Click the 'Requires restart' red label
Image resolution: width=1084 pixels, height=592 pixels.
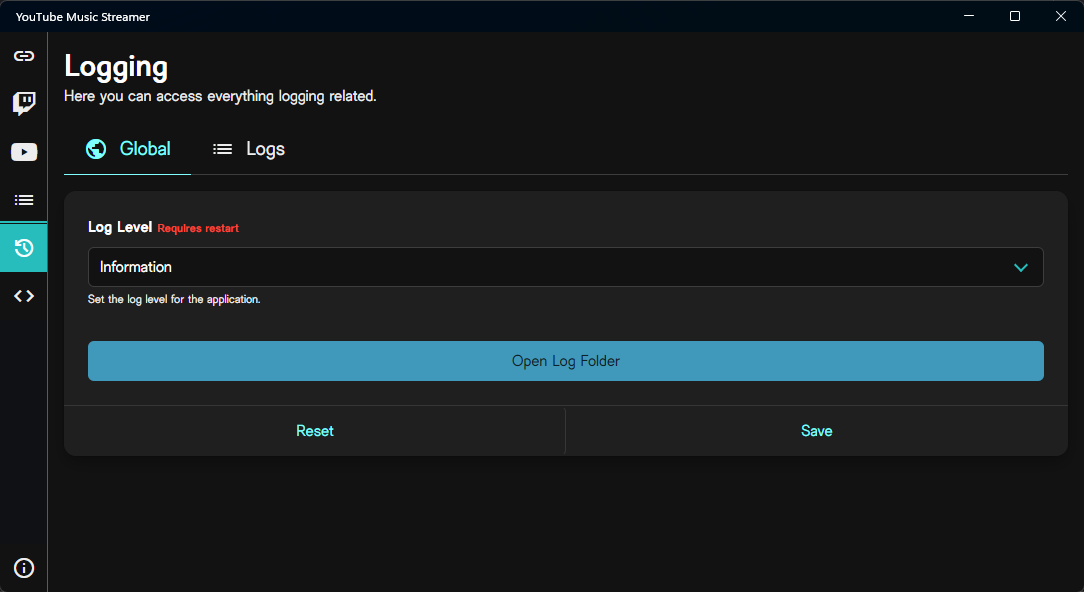click(198, 228)
